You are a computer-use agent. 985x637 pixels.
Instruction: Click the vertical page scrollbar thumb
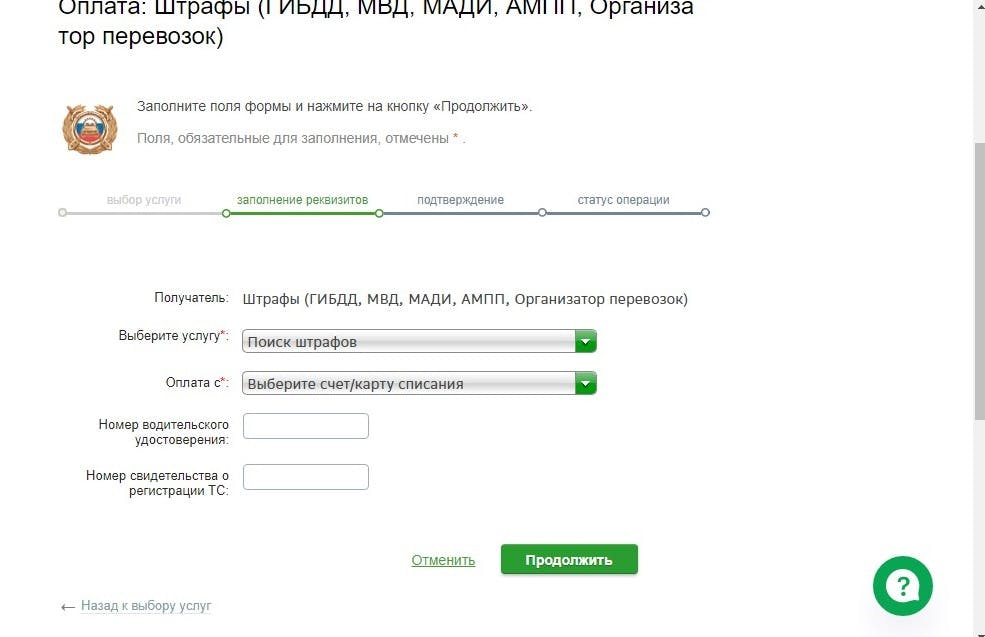(979, 281)
